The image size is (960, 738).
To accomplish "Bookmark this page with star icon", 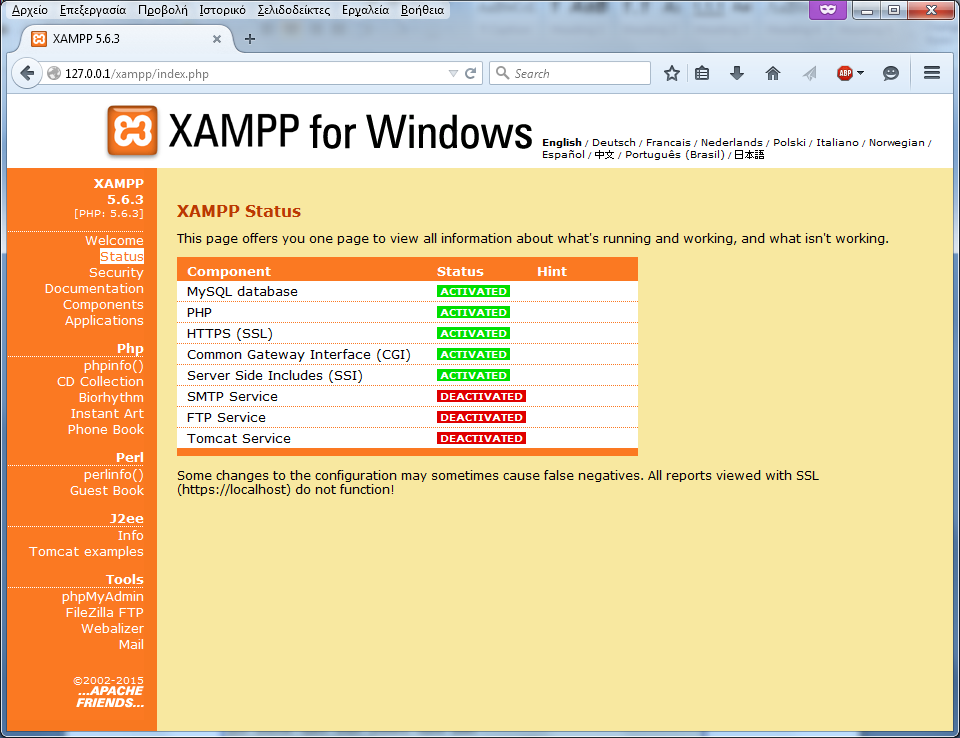I will [672, 73].
